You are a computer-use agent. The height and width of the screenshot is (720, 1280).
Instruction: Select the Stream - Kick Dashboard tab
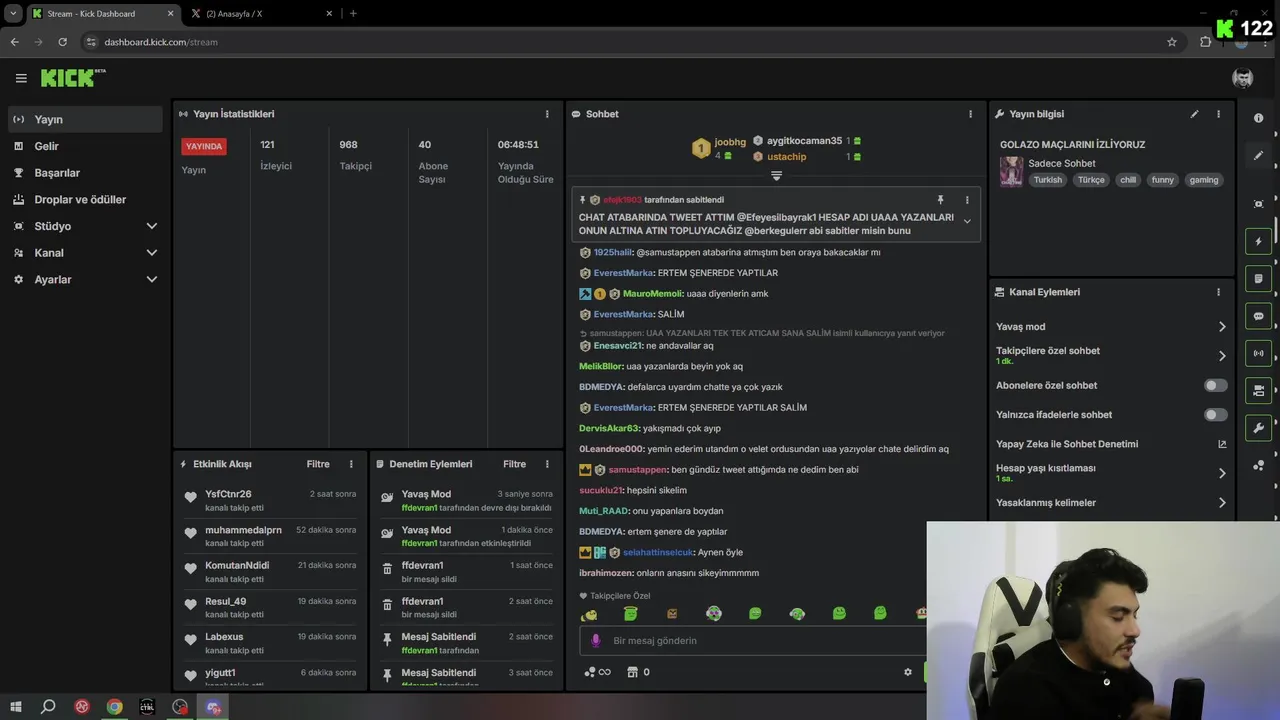[102, 13]
